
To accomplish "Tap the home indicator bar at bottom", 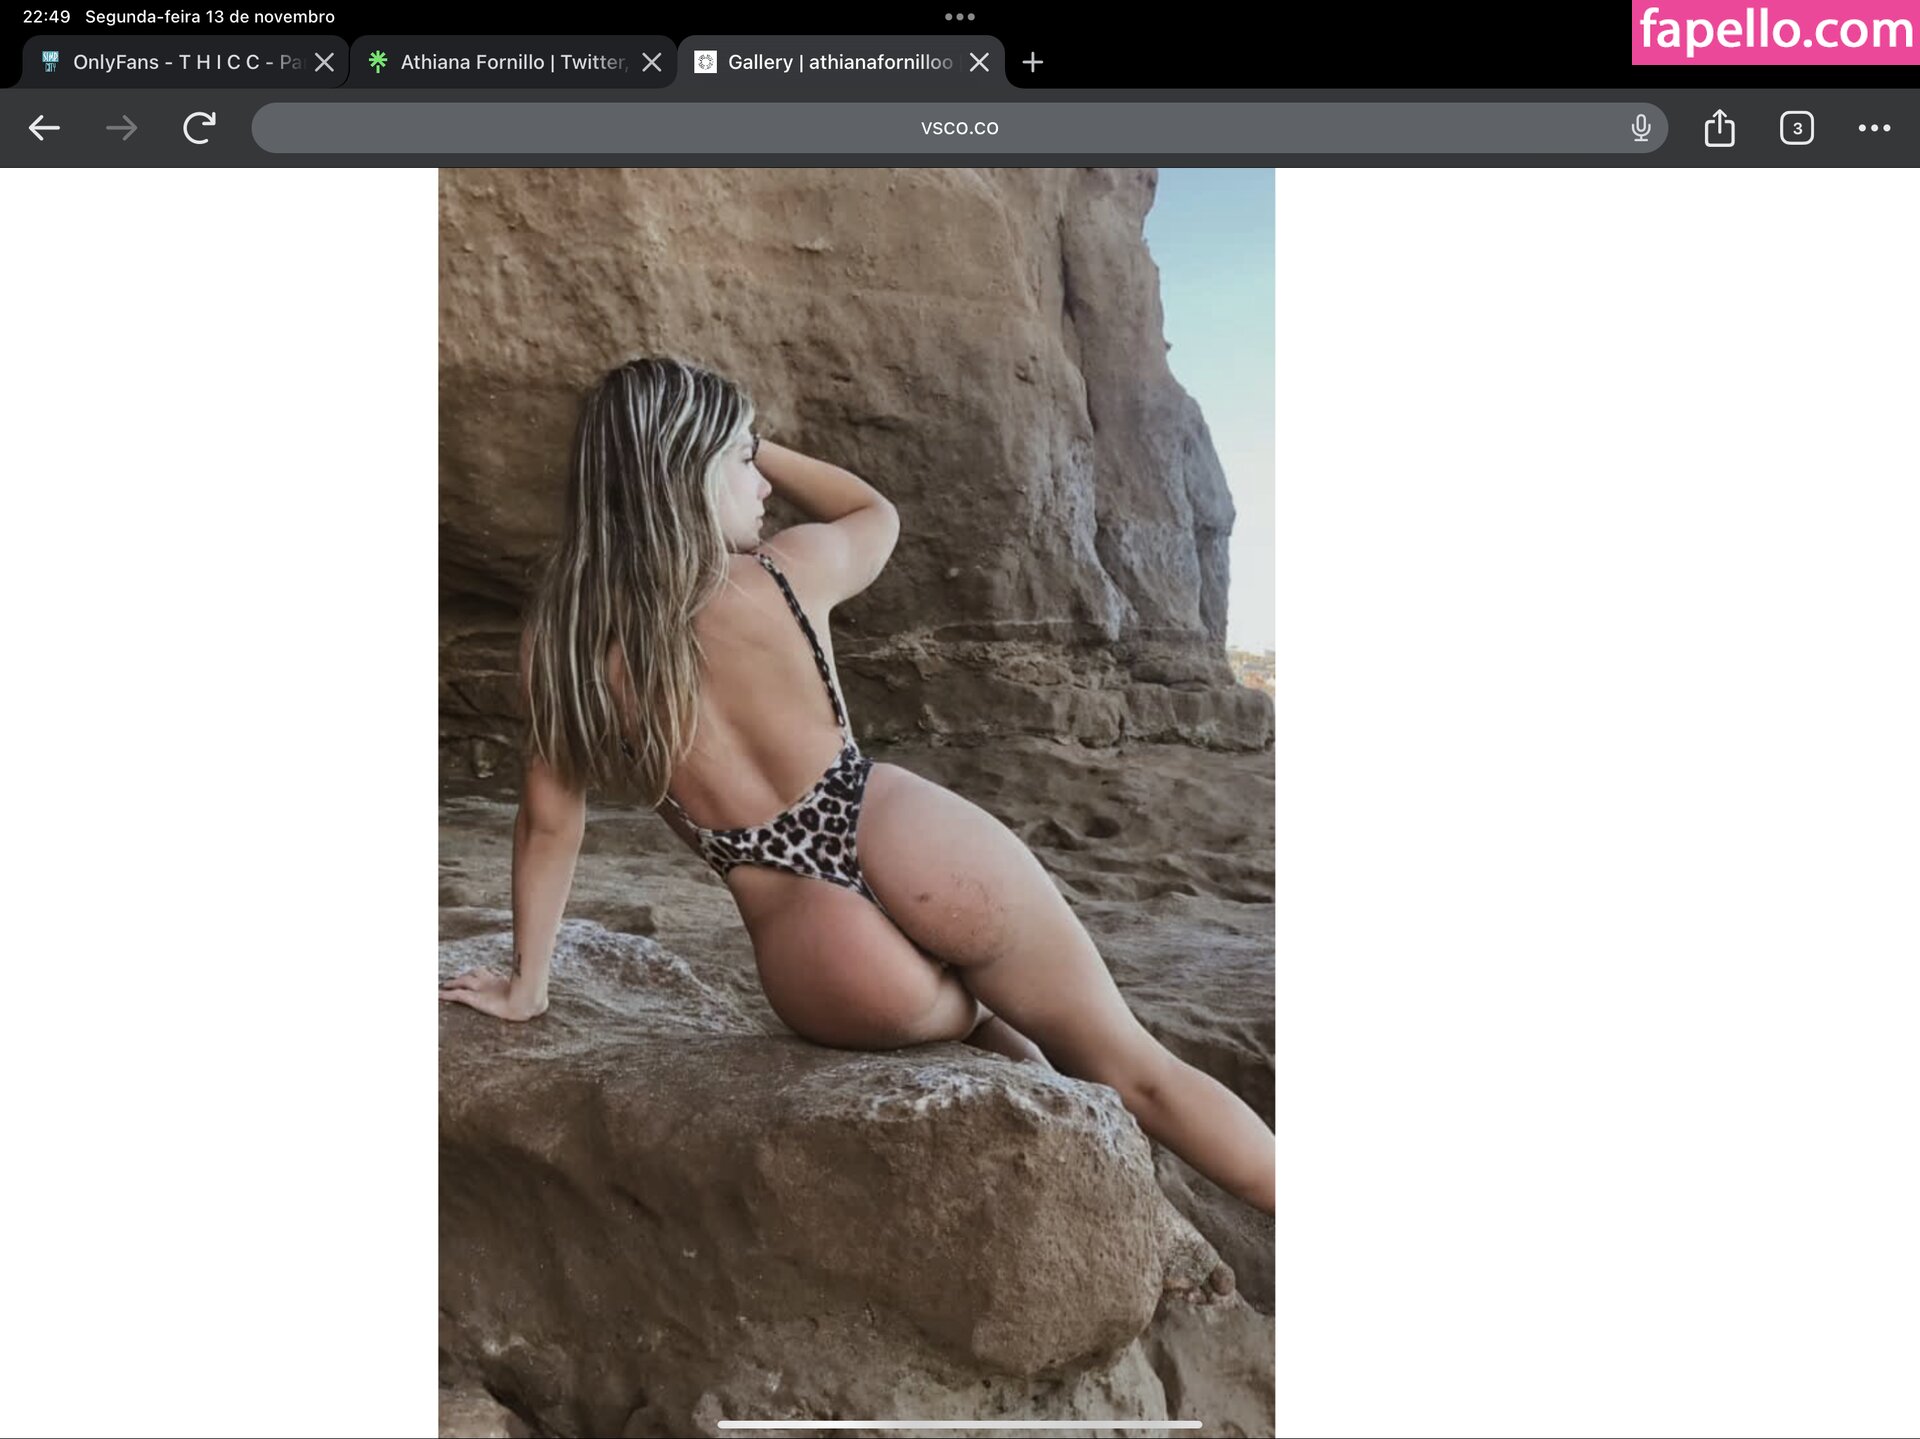I will pyautogui.click(x=959, y=1423).
